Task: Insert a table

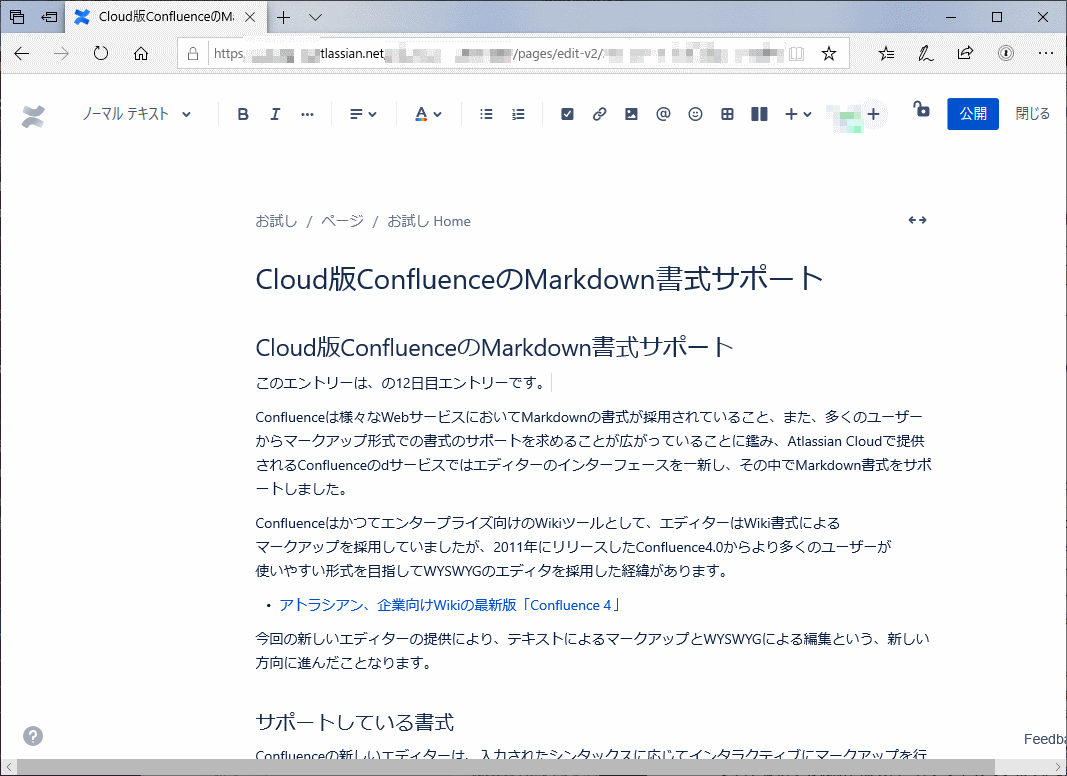Action: point(727,114)
